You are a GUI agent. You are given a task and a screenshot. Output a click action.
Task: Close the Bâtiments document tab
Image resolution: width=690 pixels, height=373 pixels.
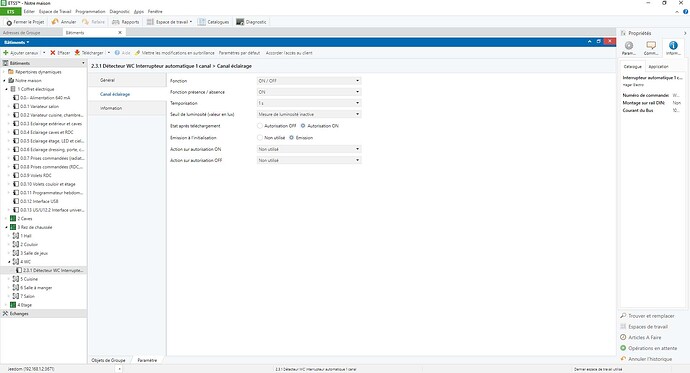point(120,33)
